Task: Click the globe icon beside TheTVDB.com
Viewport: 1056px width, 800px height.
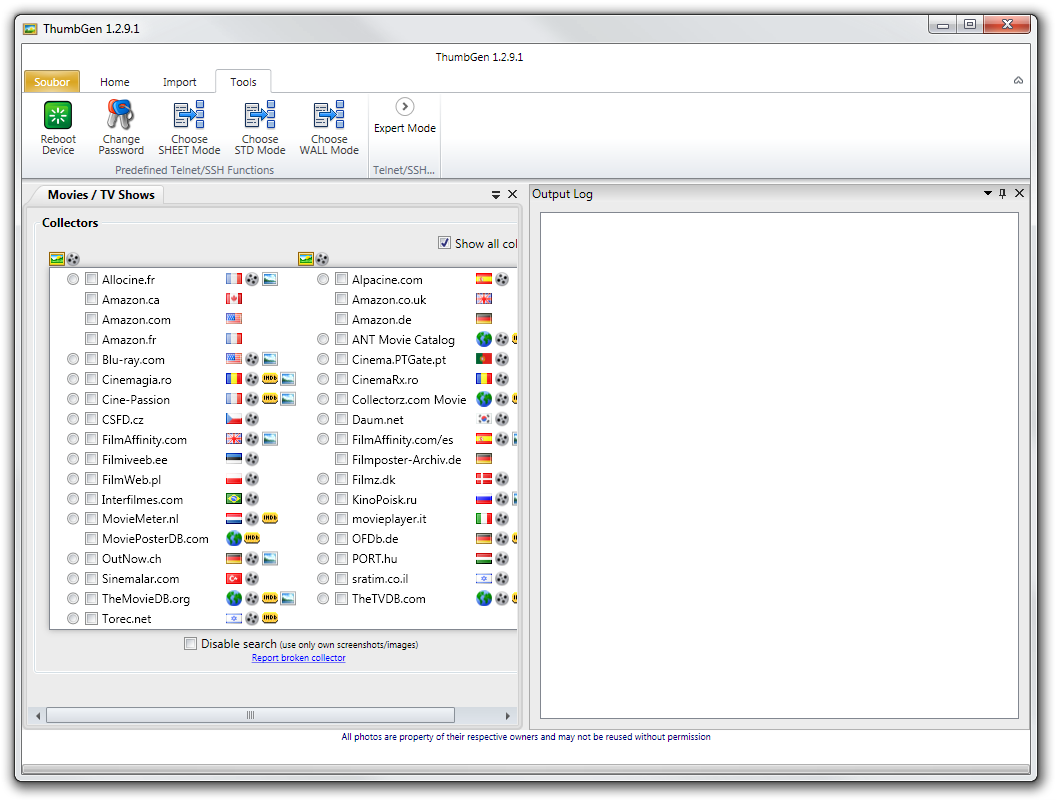Action: (484, 598)
